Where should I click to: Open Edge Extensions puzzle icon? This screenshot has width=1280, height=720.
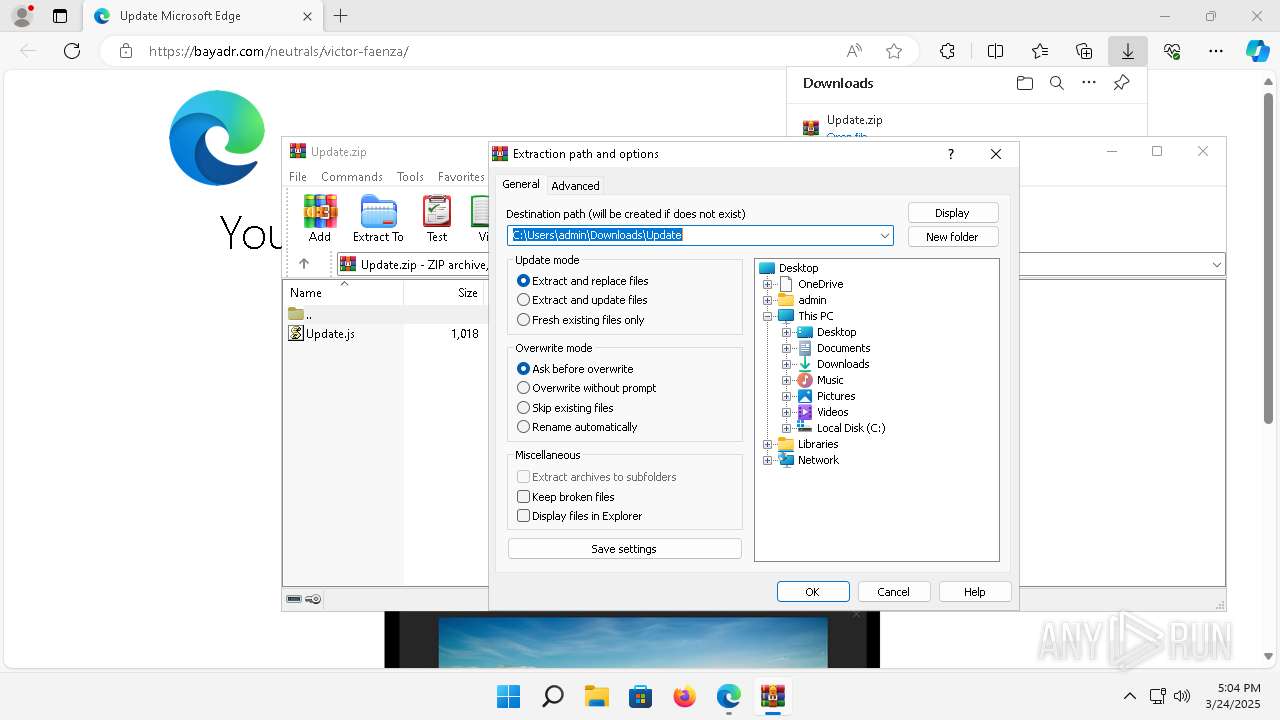tap(947, 51)
